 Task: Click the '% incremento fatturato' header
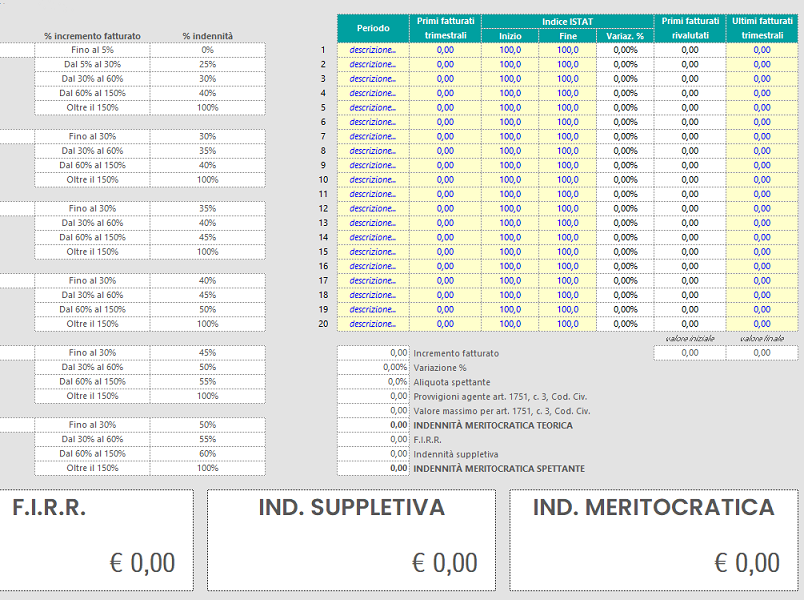[92, 36]
